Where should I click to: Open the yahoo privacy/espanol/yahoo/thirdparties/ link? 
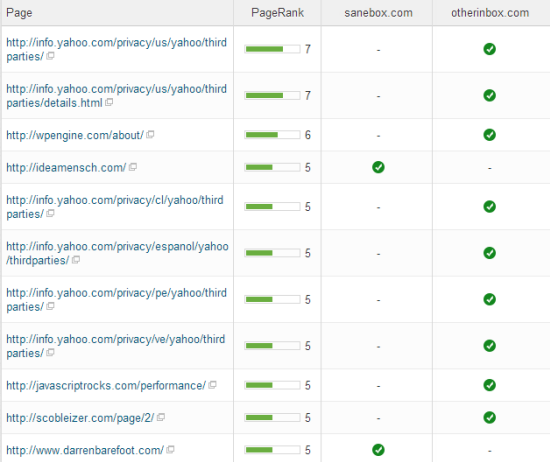click(117, 253)
